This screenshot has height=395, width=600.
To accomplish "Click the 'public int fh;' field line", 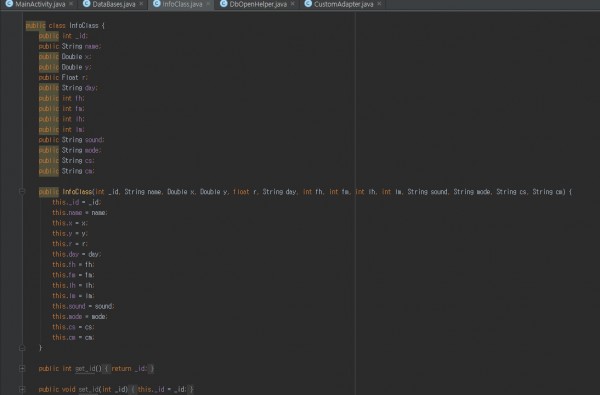I will 62,98.
